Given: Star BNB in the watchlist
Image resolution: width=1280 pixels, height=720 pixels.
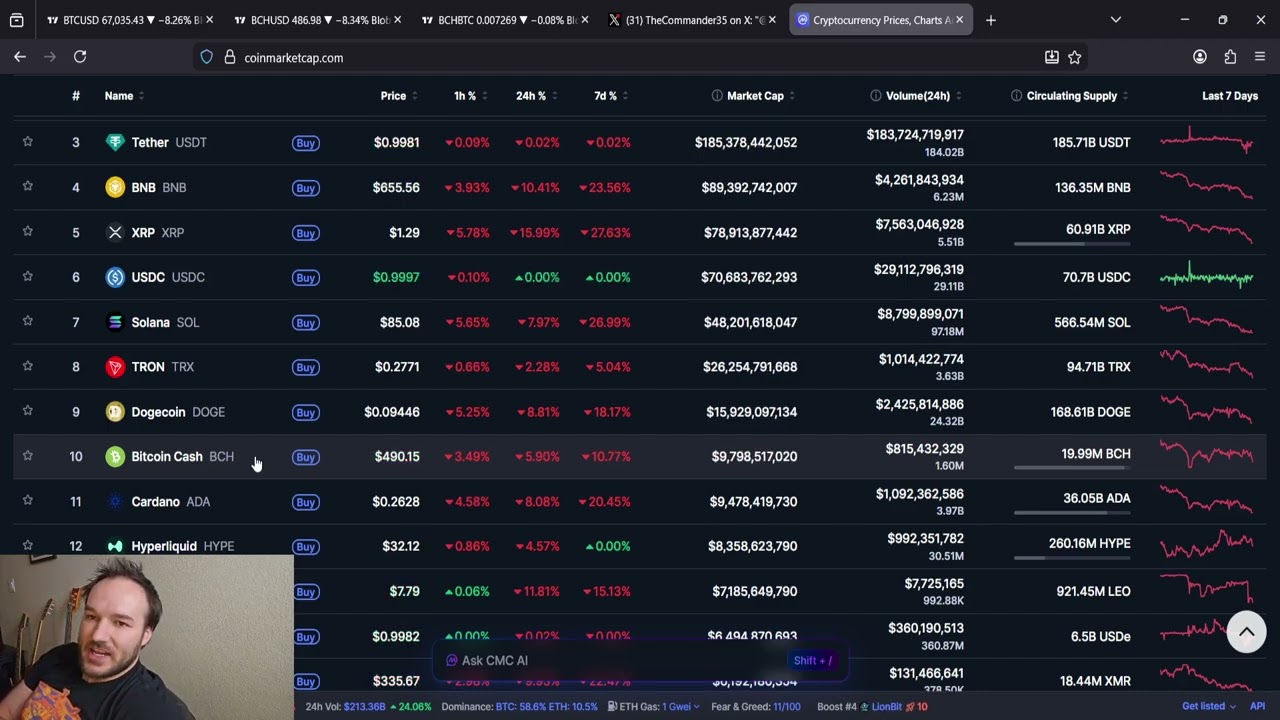Looking at the screenshot, I should point(28,187).
